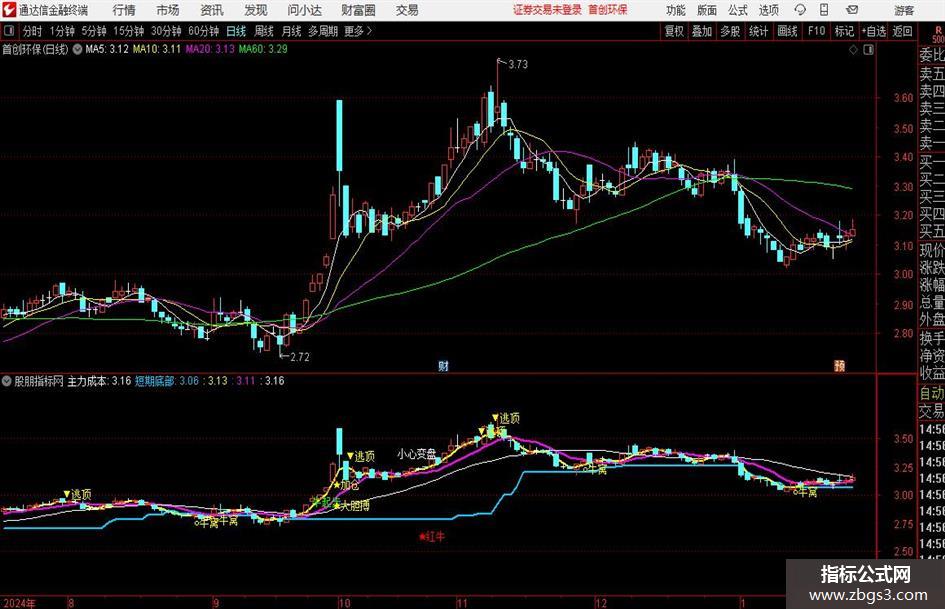Screen dimensions: 945x609
Task: Click the 游客 user account label
Action: pyautogui.click(x=904, y=10)
